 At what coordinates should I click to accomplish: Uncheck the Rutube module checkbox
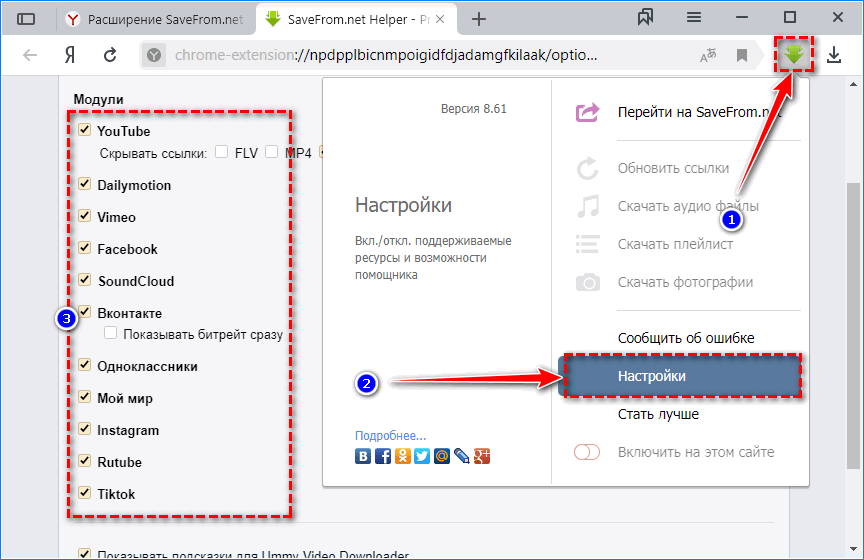tap(84, 460)
